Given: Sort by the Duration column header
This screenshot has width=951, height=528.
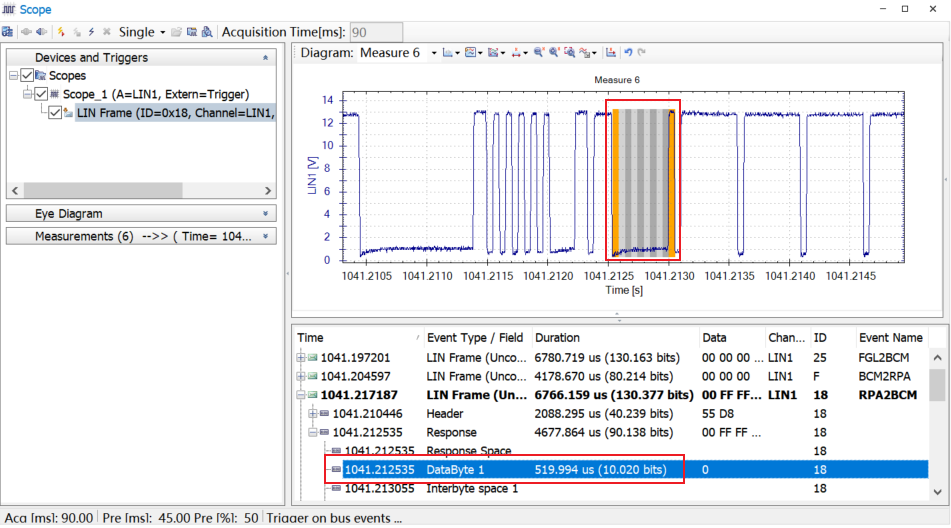Looking at the screenshot, I should click(x=615, y=338).
